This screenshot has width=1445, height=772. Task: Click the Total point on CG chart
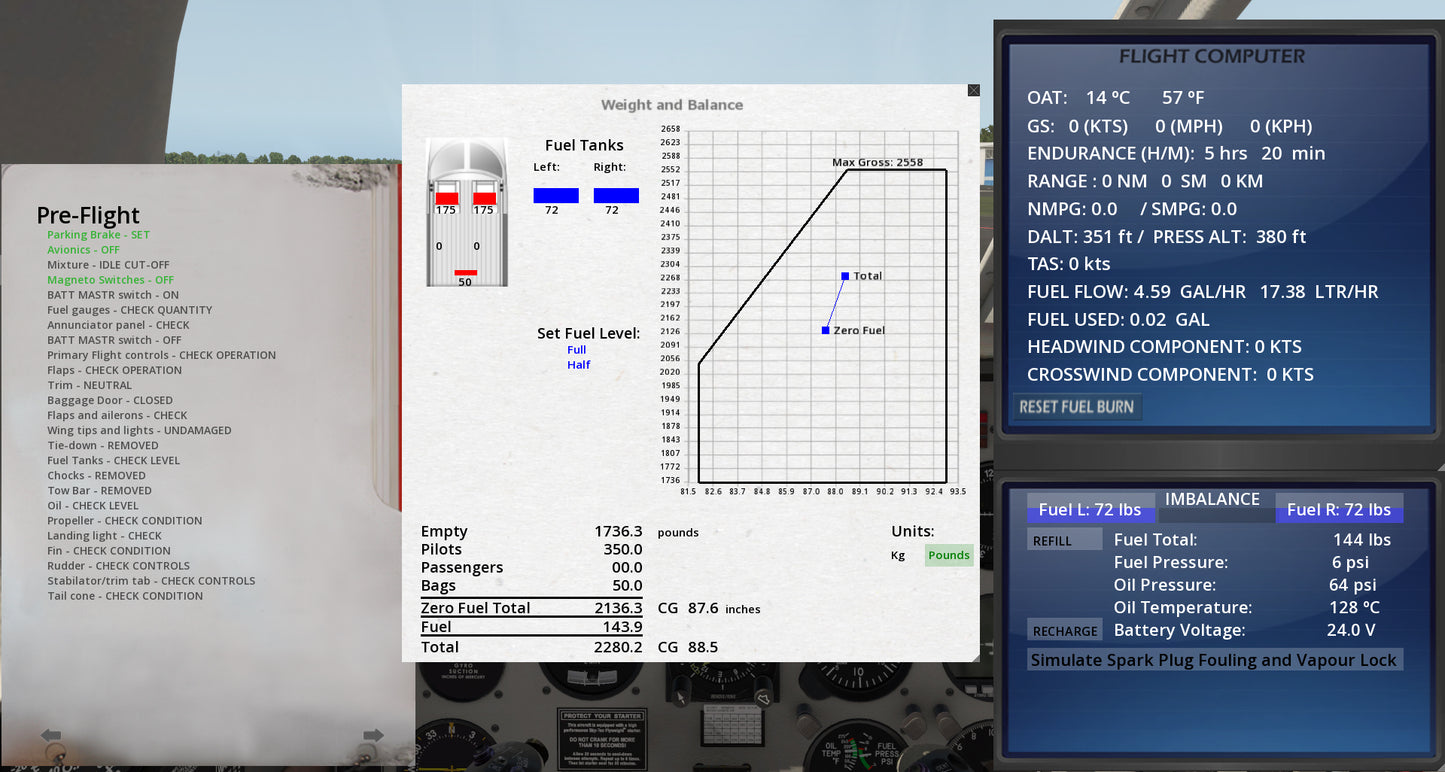point(845,276)
